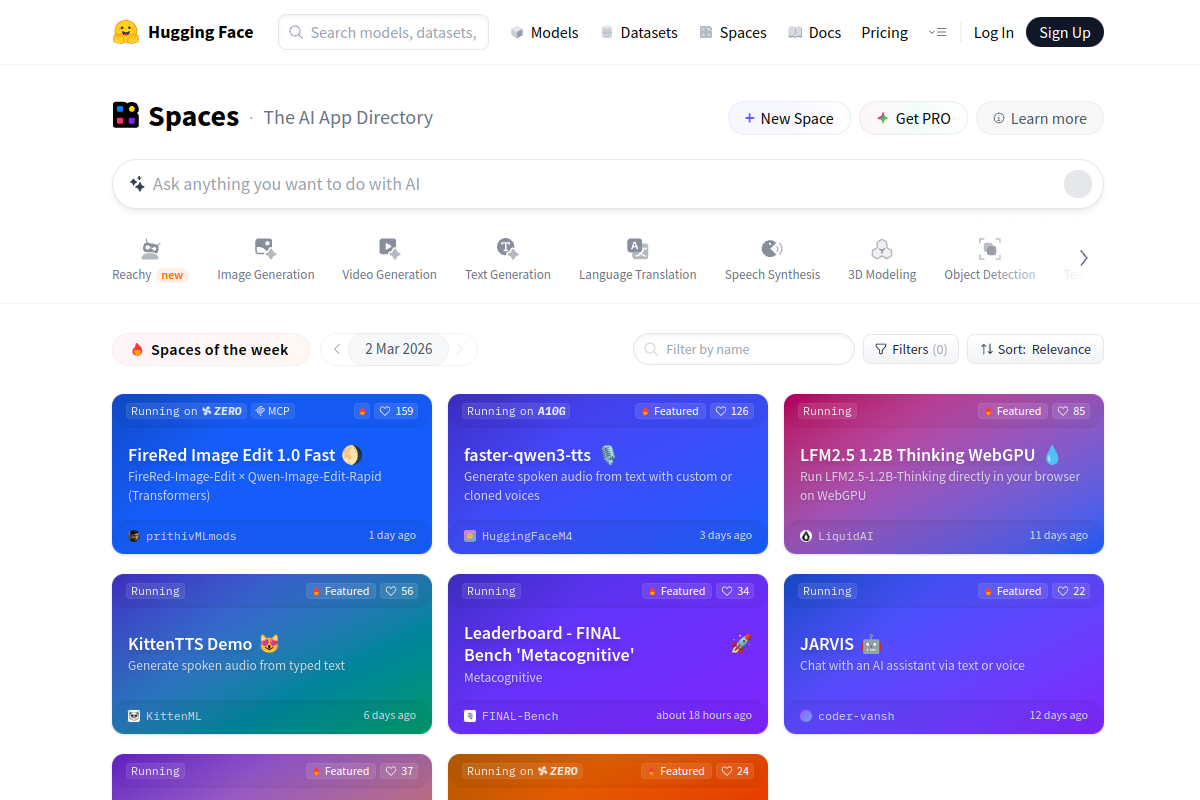Pick the 3D Modeling category icon
The width and height of the screenshot is (1200, 800).
point(881,249)
